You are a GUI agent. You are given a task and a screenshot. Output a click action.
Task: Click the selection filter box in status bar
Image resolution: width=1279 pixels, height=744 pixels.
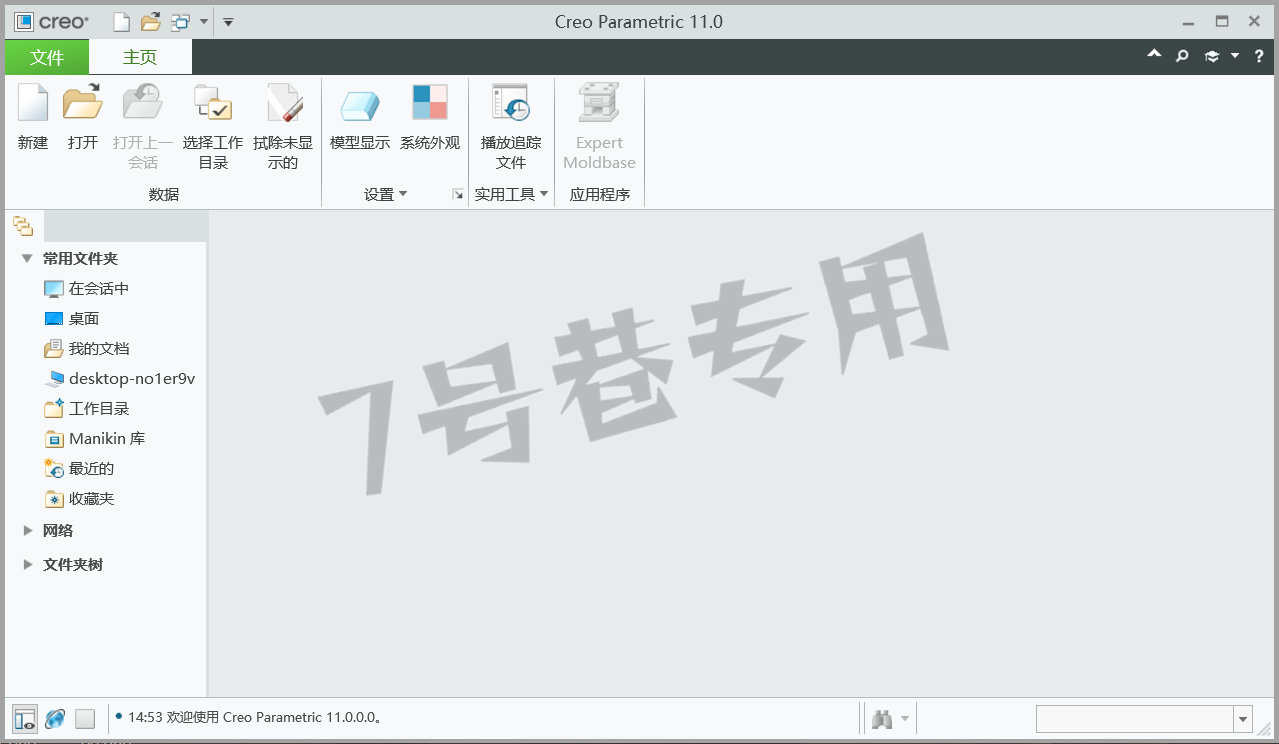[1135, 718]
